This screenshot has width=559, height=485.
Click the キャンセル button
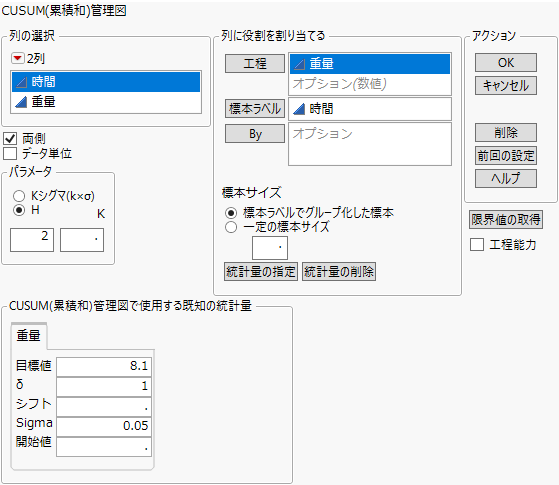[506, 86]
